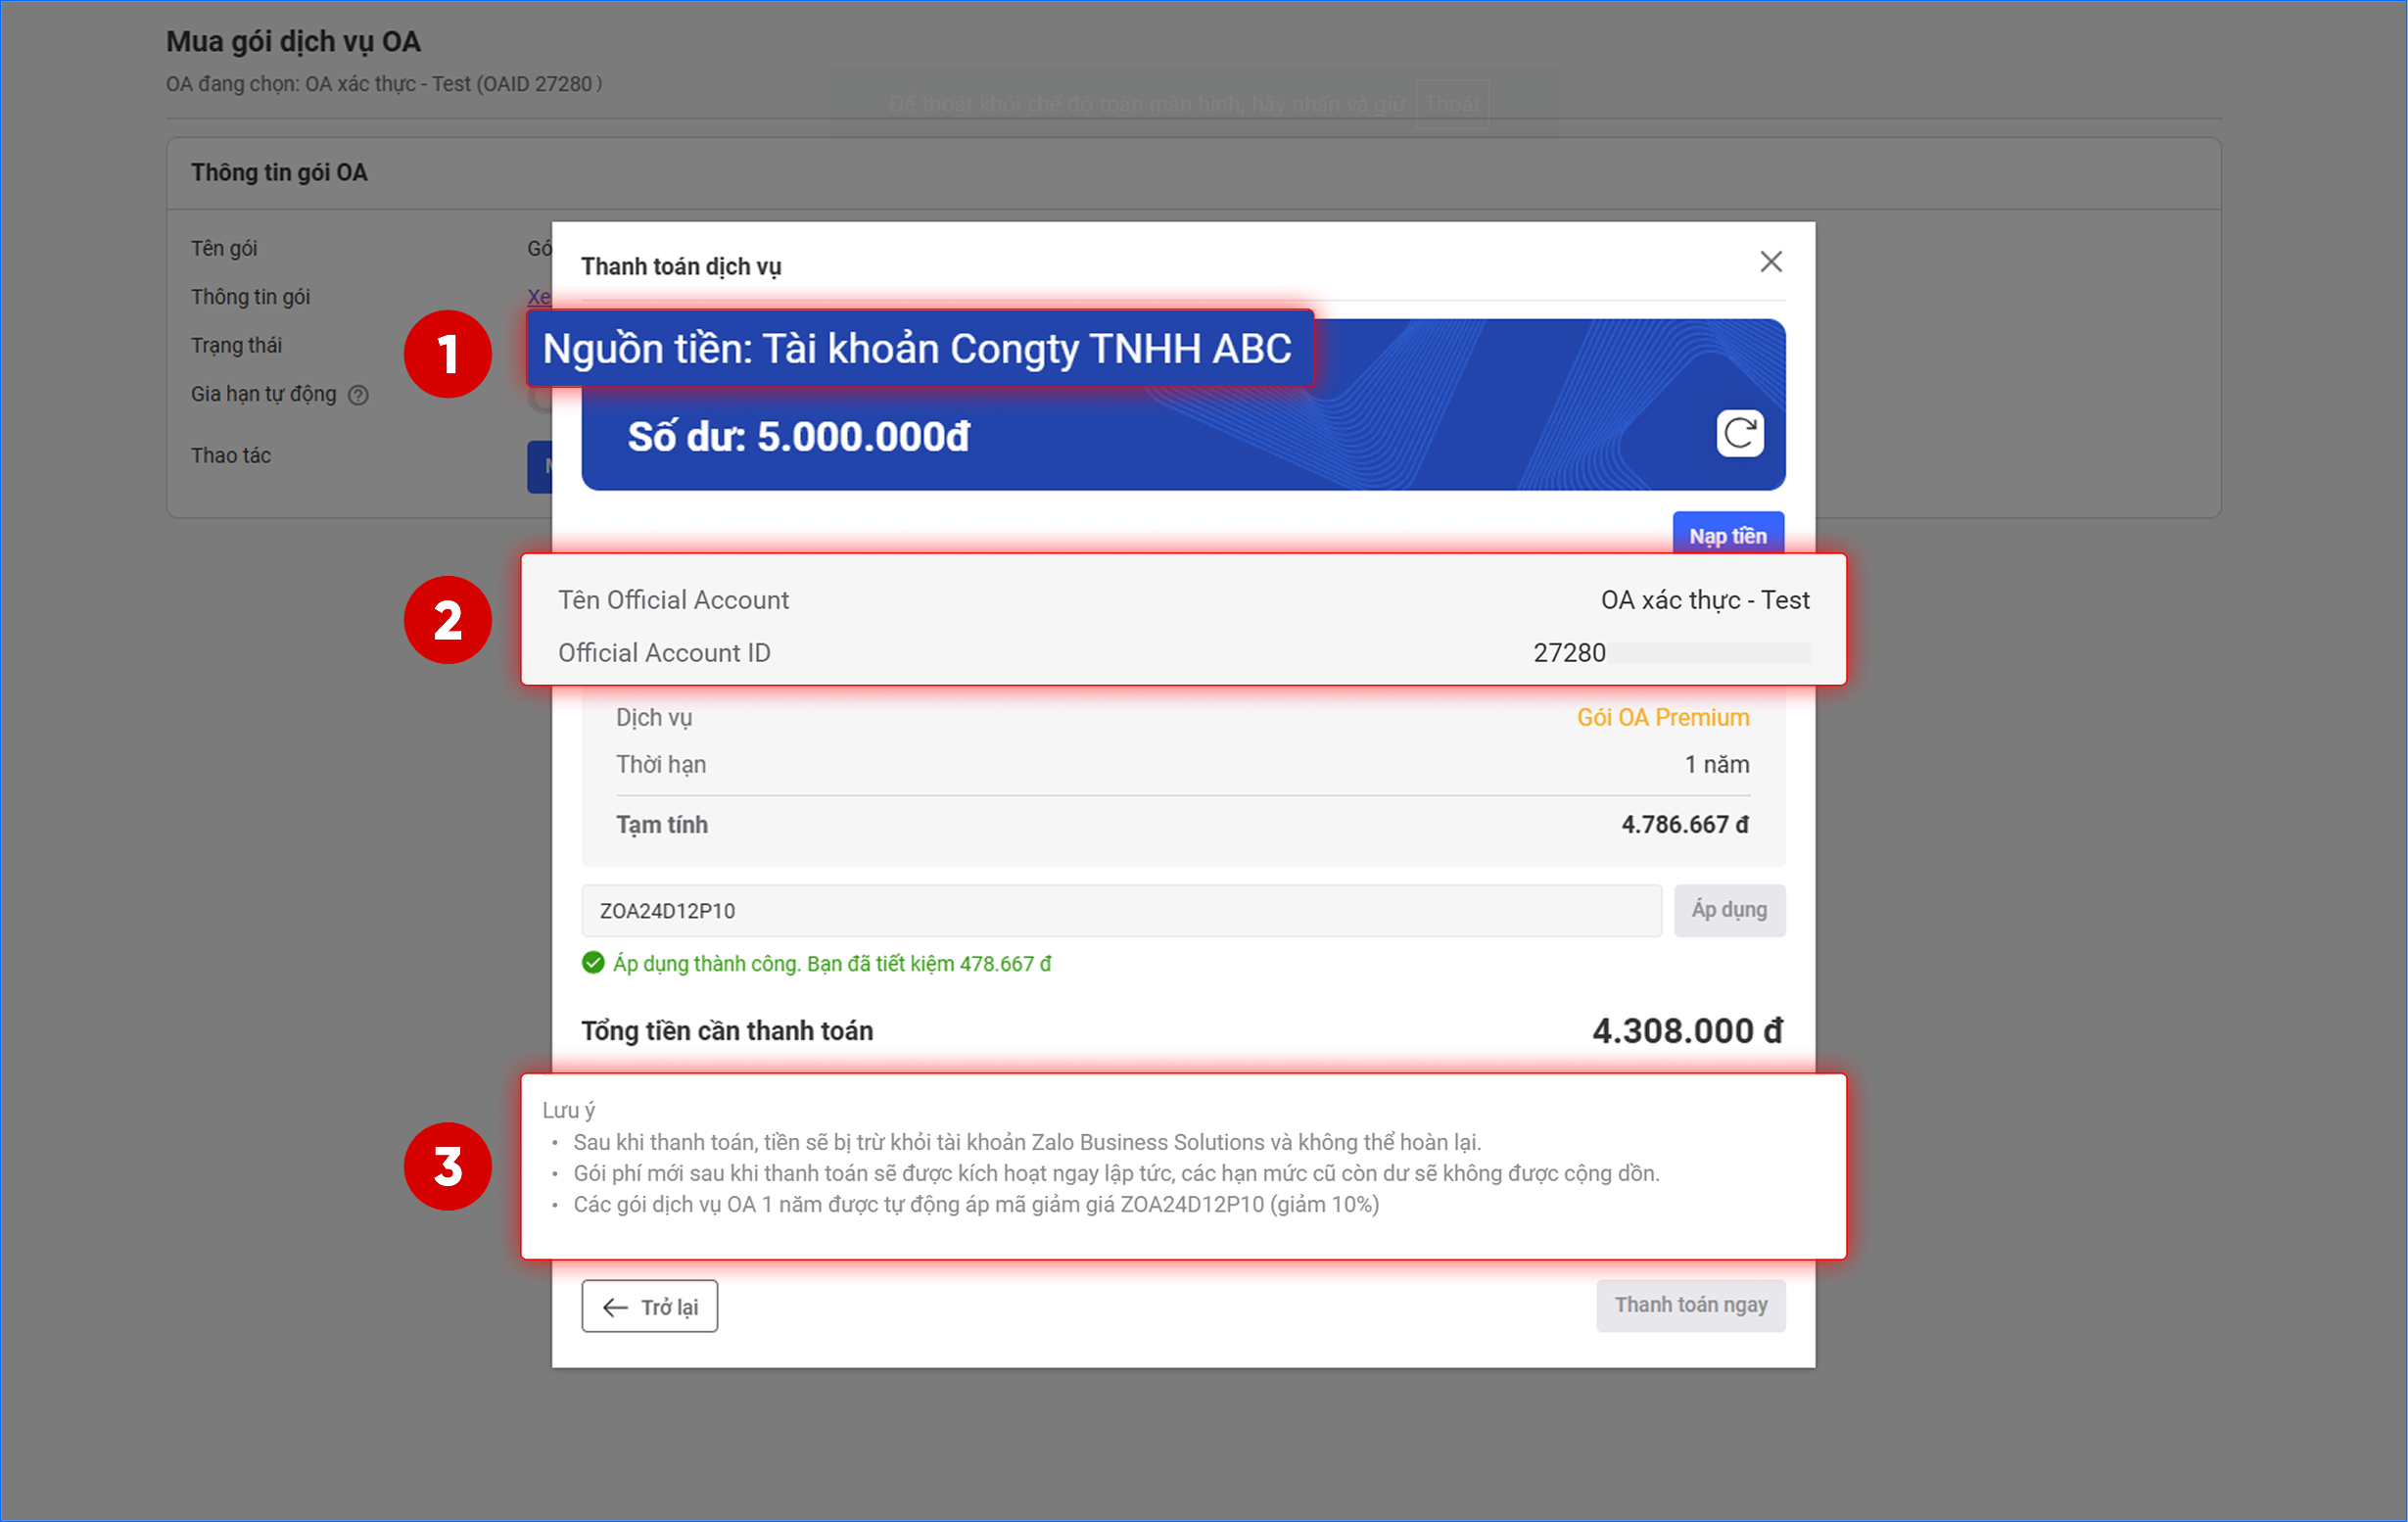Click the Nguồn tiền account source banner
Screen dimensions: 2408x1522
(x=918, y=349)
